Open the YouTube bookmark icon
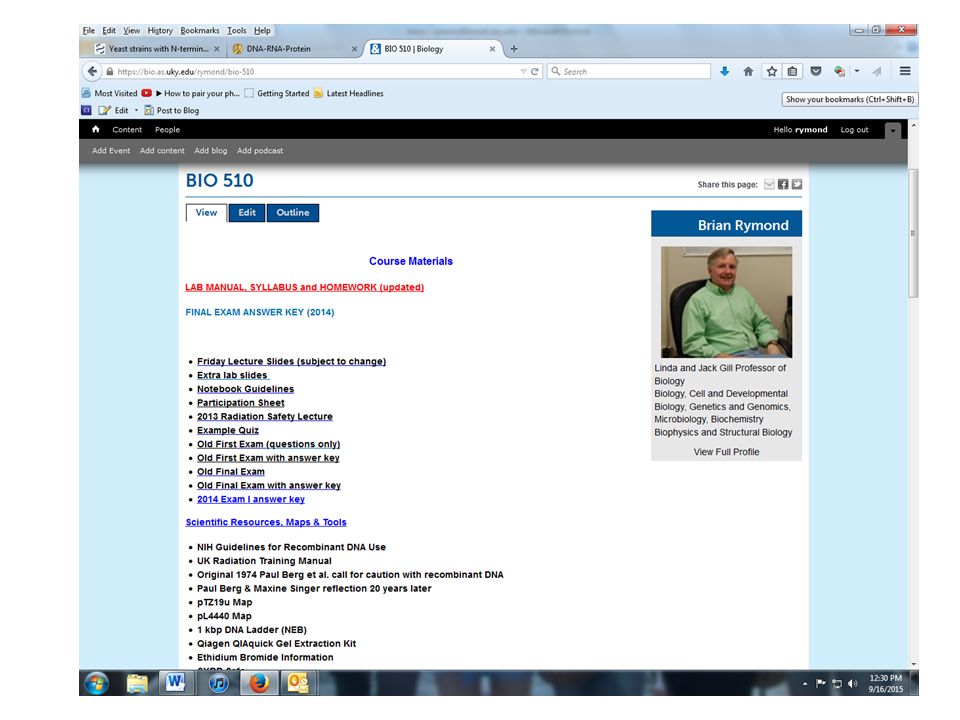 pyautogui.click(x=146, y=93)
